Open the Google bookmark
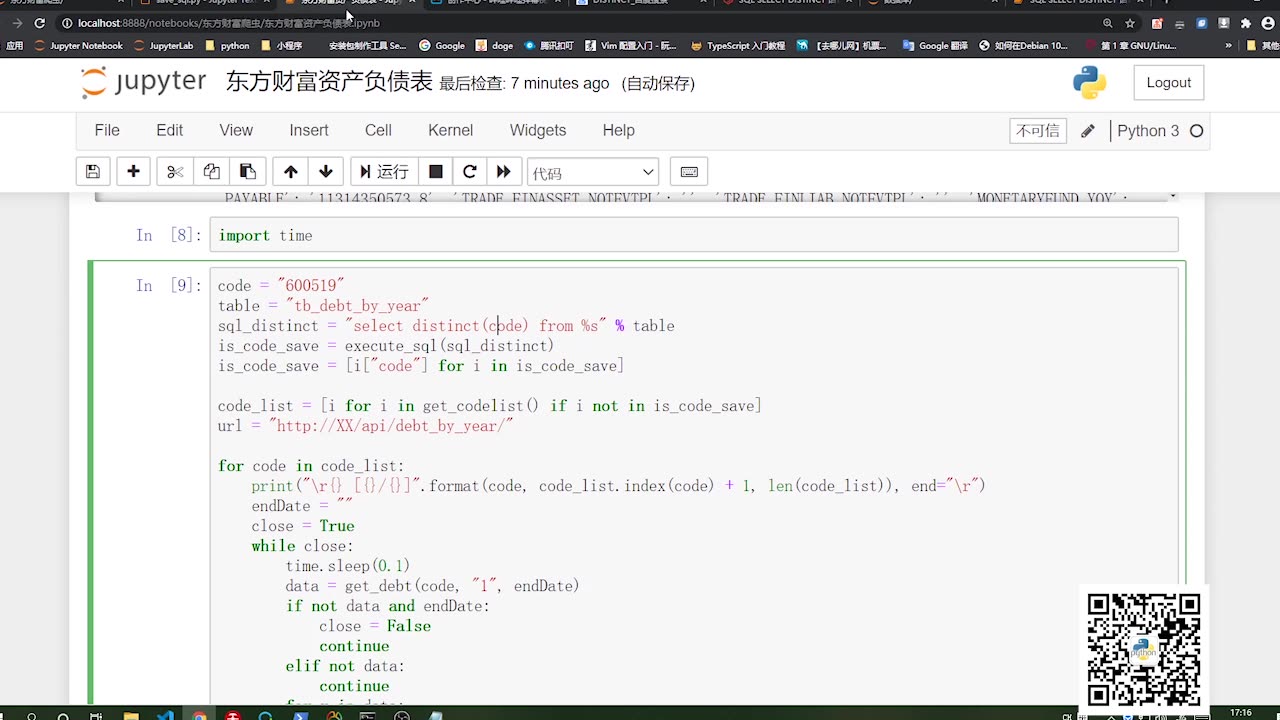Screen dimensions: 1280x720 (x=442, y=46)
